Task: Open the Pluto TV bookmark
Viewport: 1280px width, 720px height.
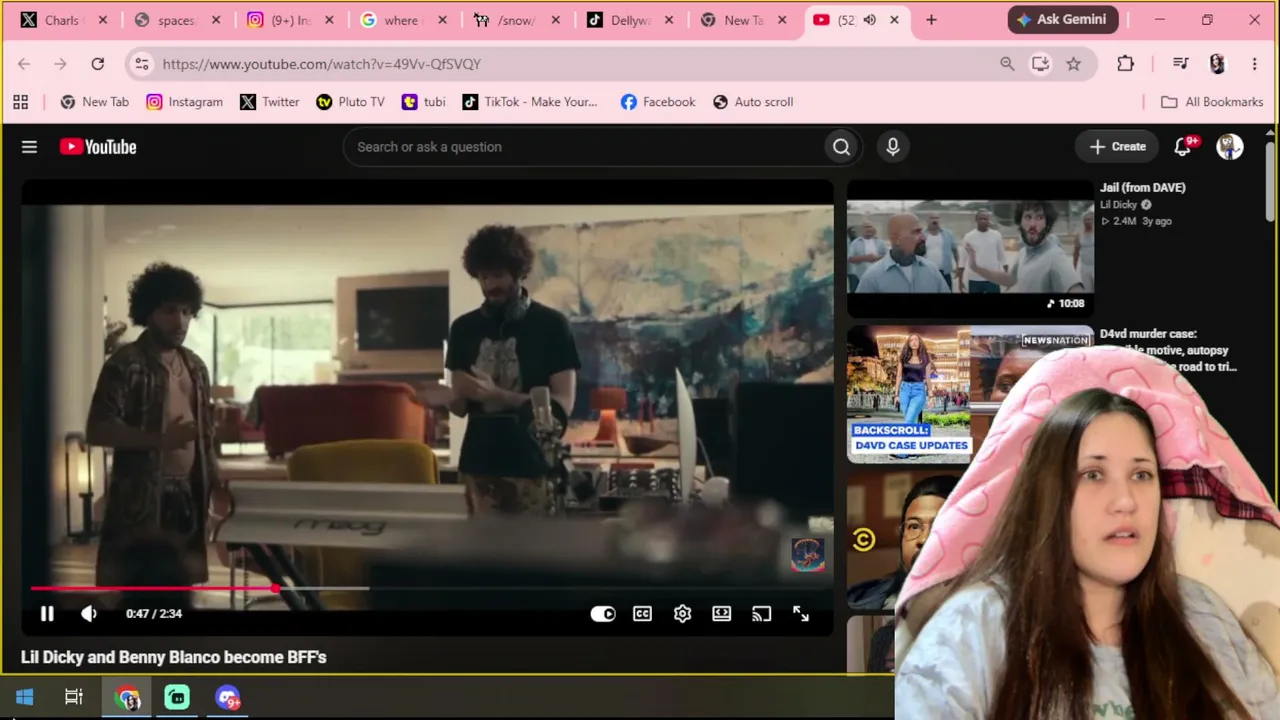Action: [x=350, y=102]
